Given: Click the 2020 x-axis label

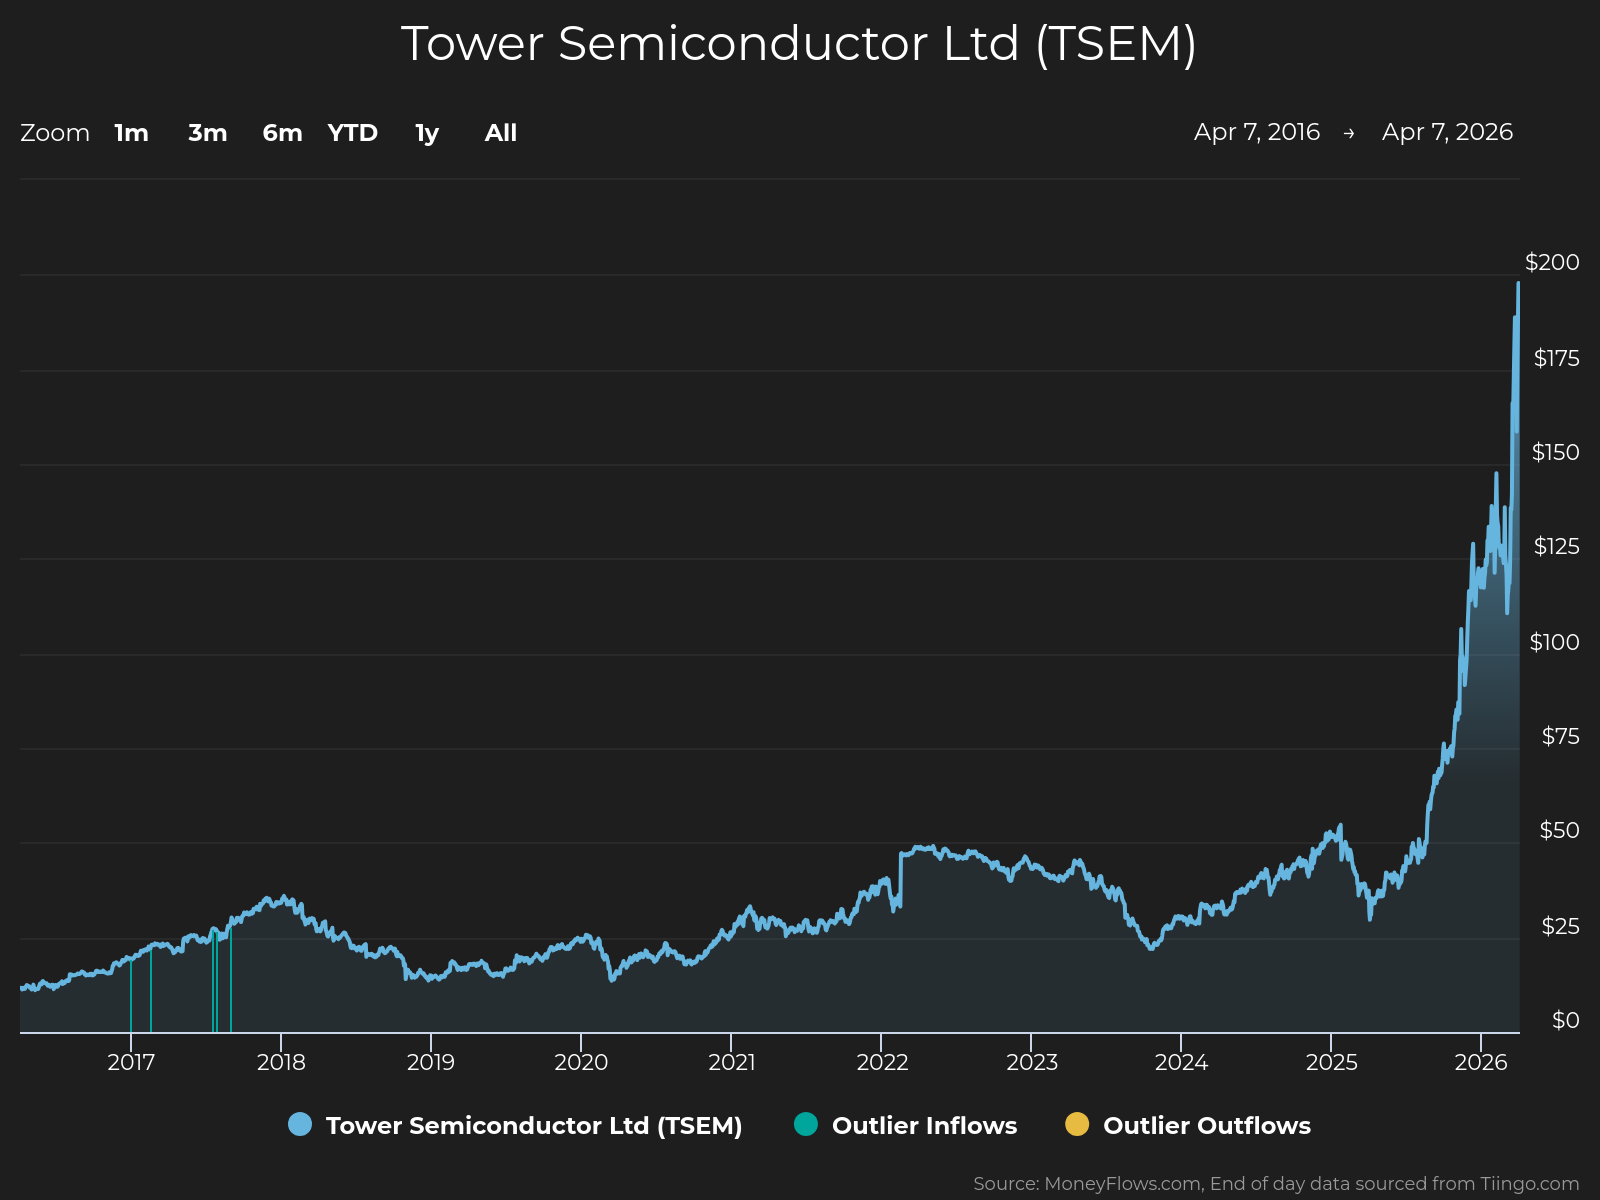Looking at the screenshot, I should tap(581, 1062).
